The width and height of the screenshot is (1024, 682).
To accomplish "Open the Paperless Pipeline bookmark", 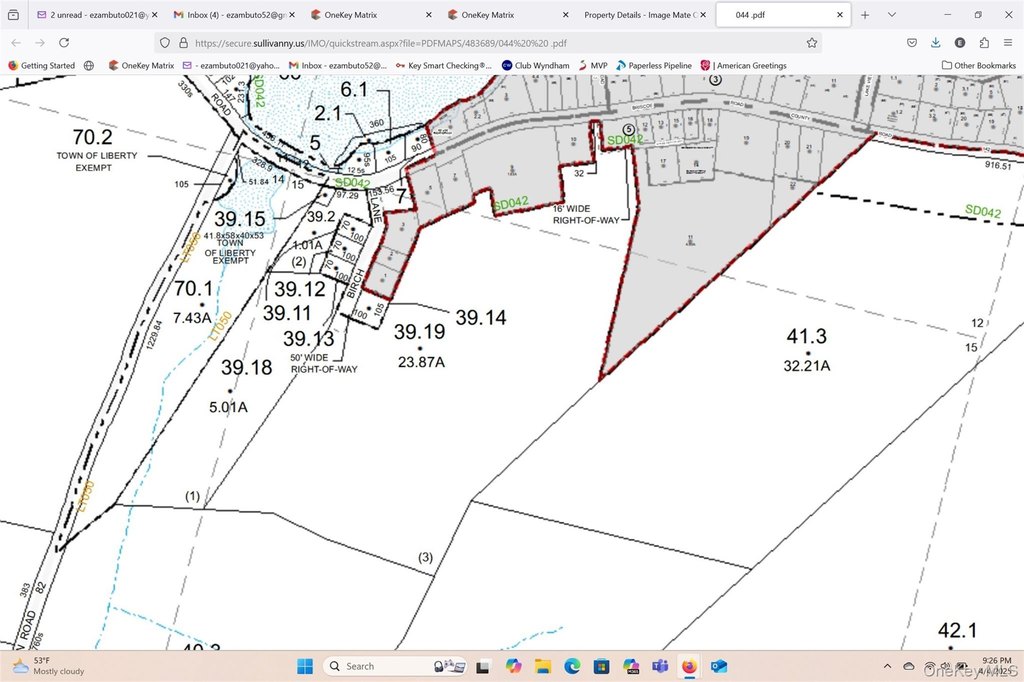I will coord(653,66).
